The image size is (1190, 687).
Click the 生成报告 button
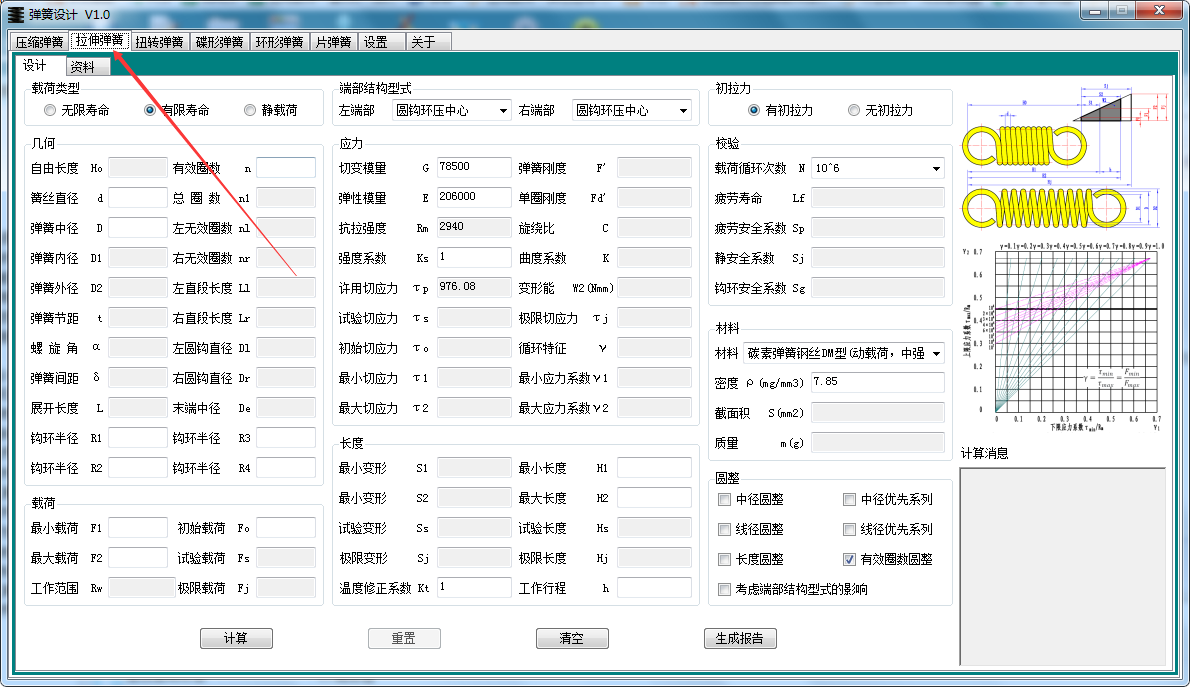pyautogui.click(x=740, y=638)
